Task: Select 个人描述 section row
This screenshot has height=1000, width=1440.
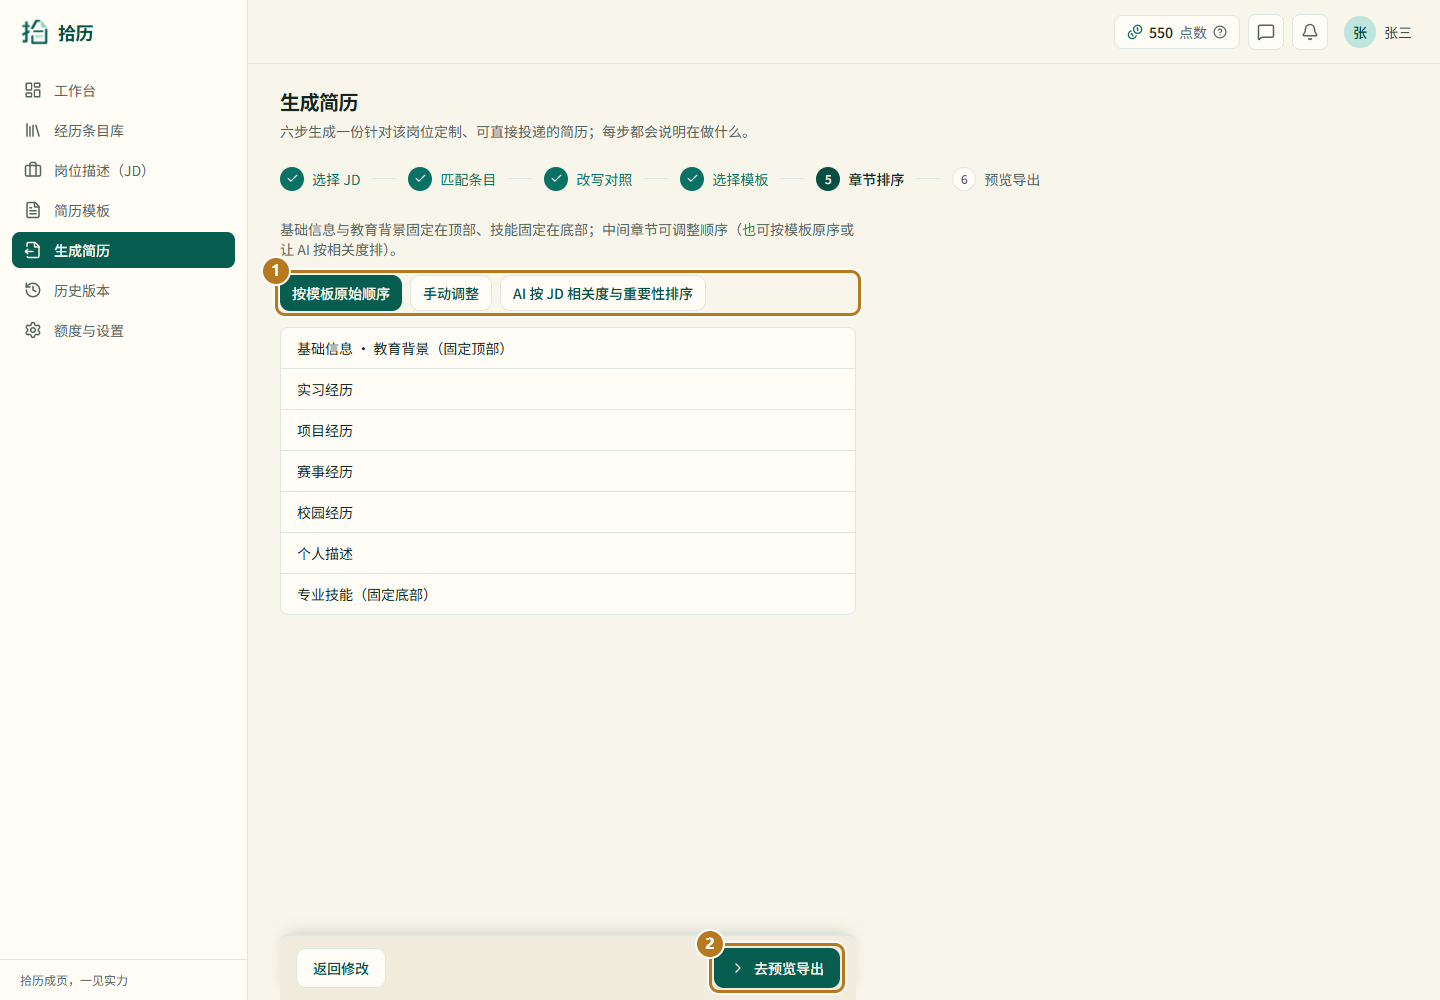Action: click(x=568, y=553)
